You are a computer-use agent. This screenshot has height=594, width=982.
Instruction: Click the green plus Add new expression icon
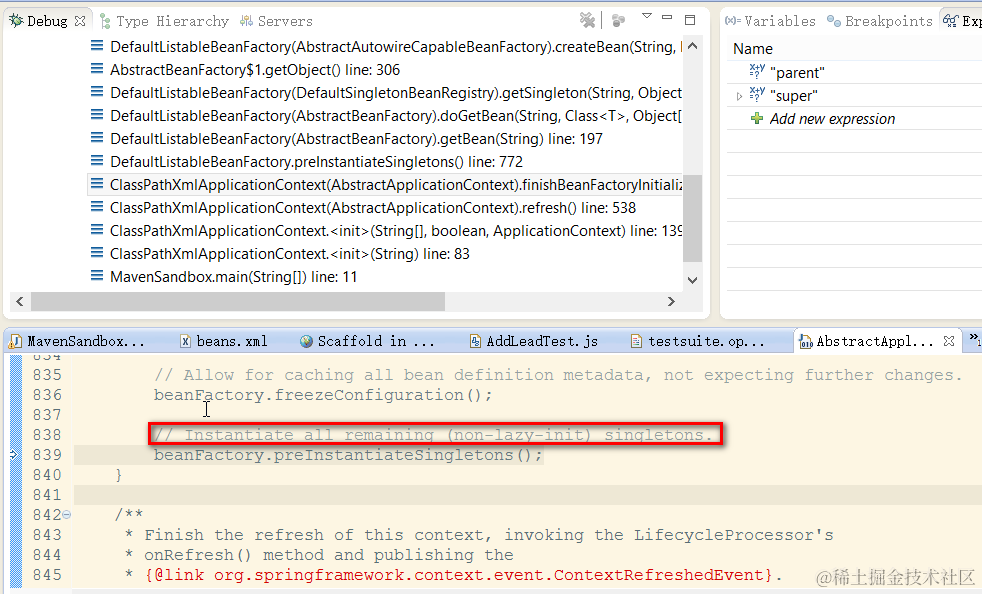pyautogui.click(x=757, y=118)
